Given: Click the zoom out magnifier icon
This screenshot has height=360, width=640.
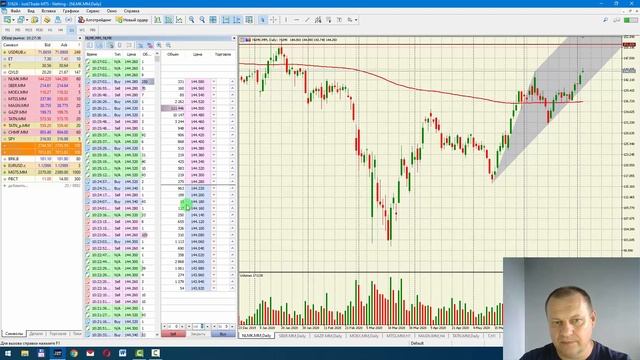Looking at the screenshot, I should point(202,20).
